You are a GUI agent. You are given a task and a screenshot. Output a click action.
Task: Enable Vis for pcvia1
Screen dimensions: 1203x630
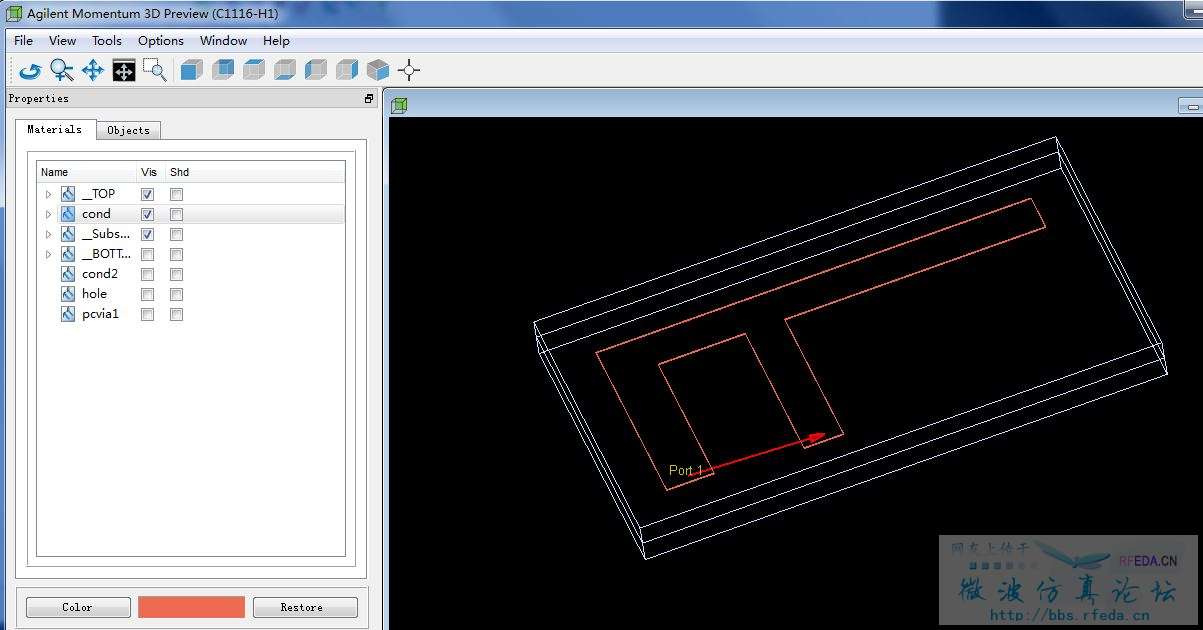[147, 314]
